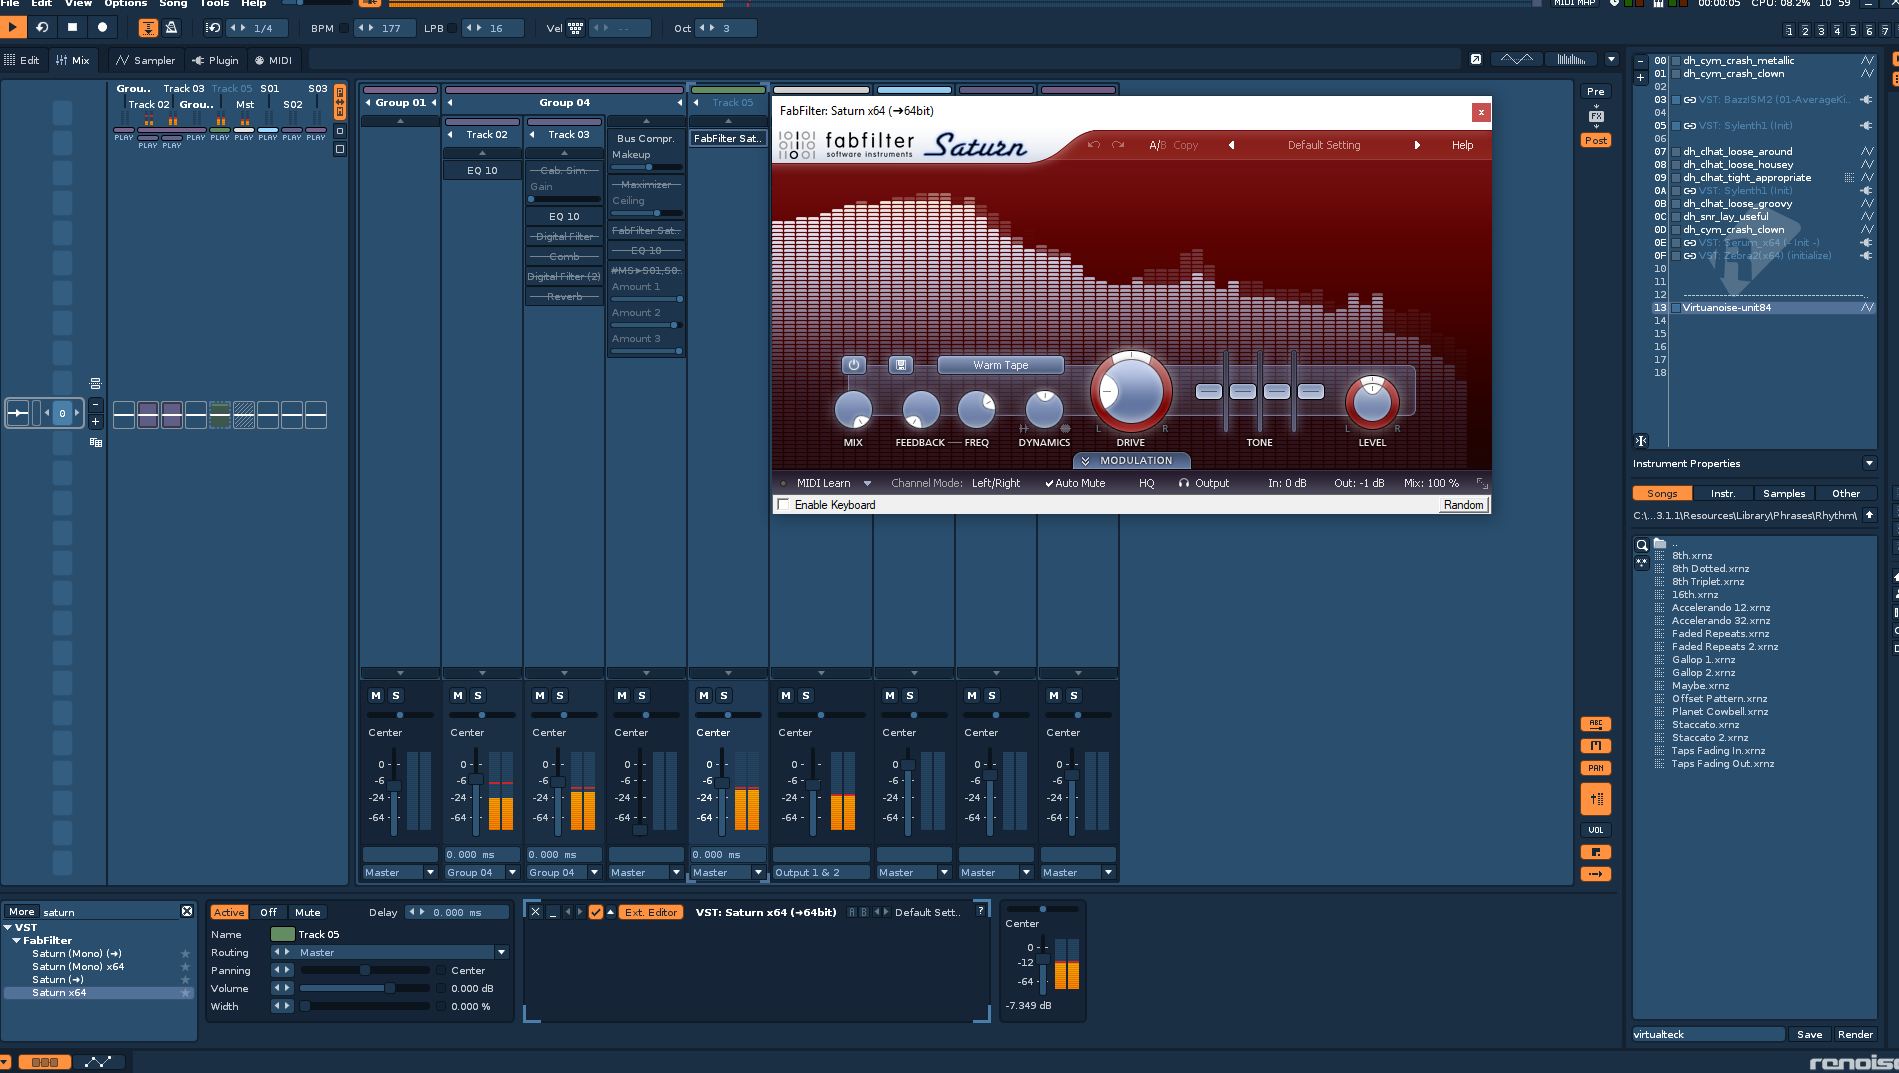Click the Saturn redo arrow
This screenshot has width=1899, height=1073.
[1118, 145]
